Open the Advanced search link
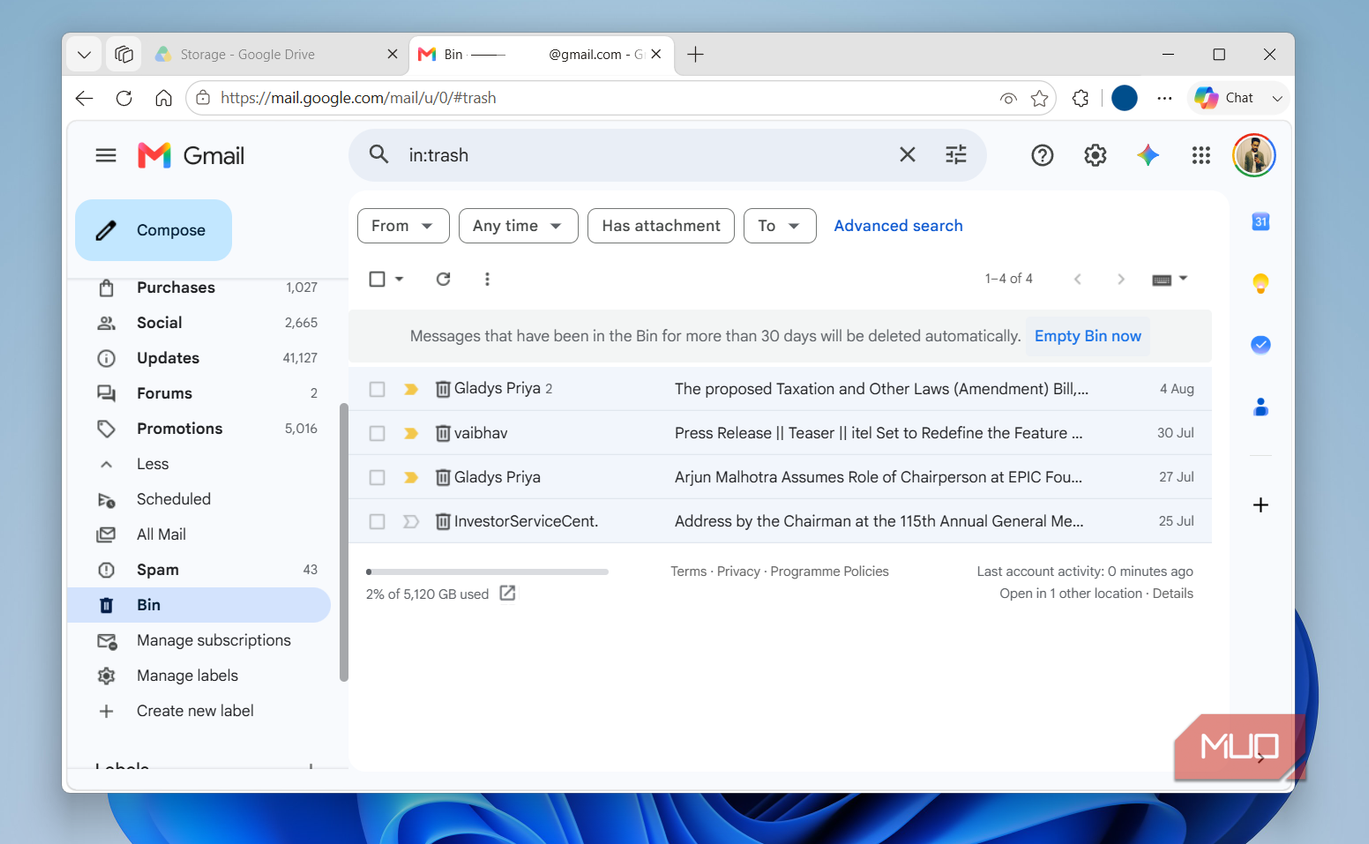This screenshot has width=1369, height=844. tap(898, 226)
